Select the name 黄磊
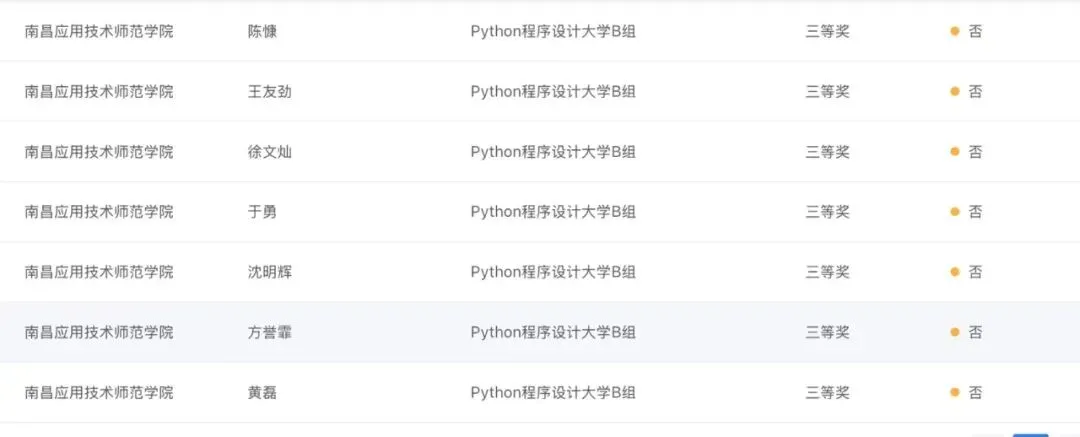 [x=262, y=393]
